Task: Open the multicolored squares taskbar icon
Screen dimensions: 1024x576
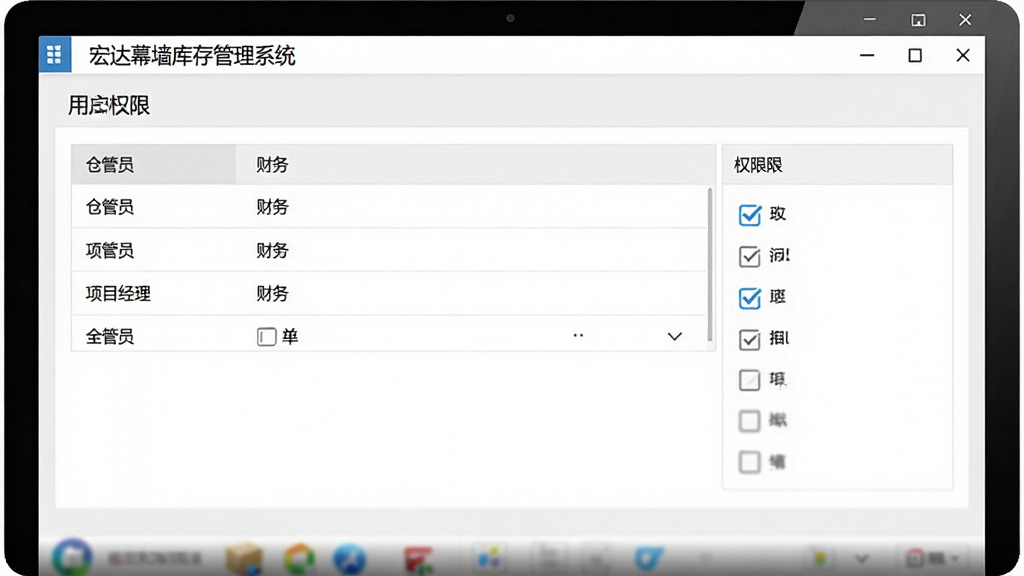Action: click(x=489, y=558)
